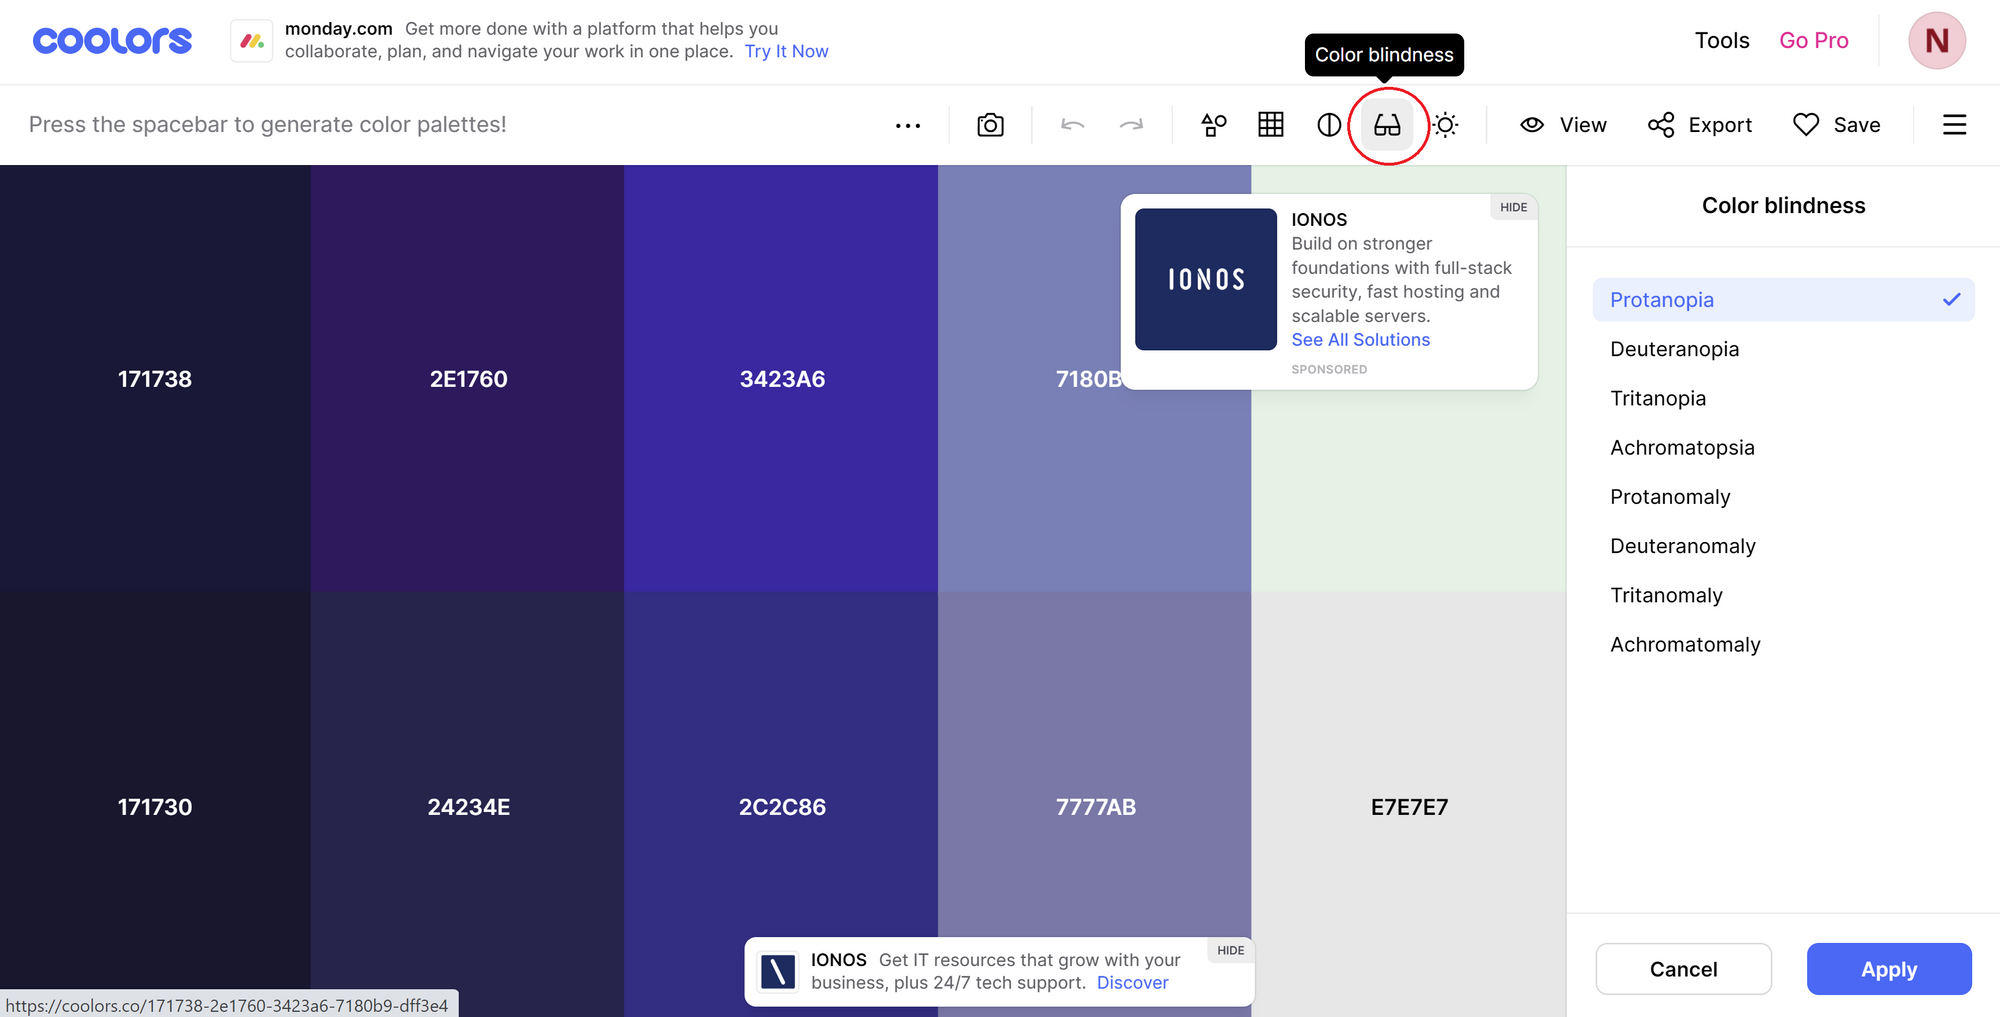
Task: Hide the IONOS sponsored ad card
Action: 1513,207
